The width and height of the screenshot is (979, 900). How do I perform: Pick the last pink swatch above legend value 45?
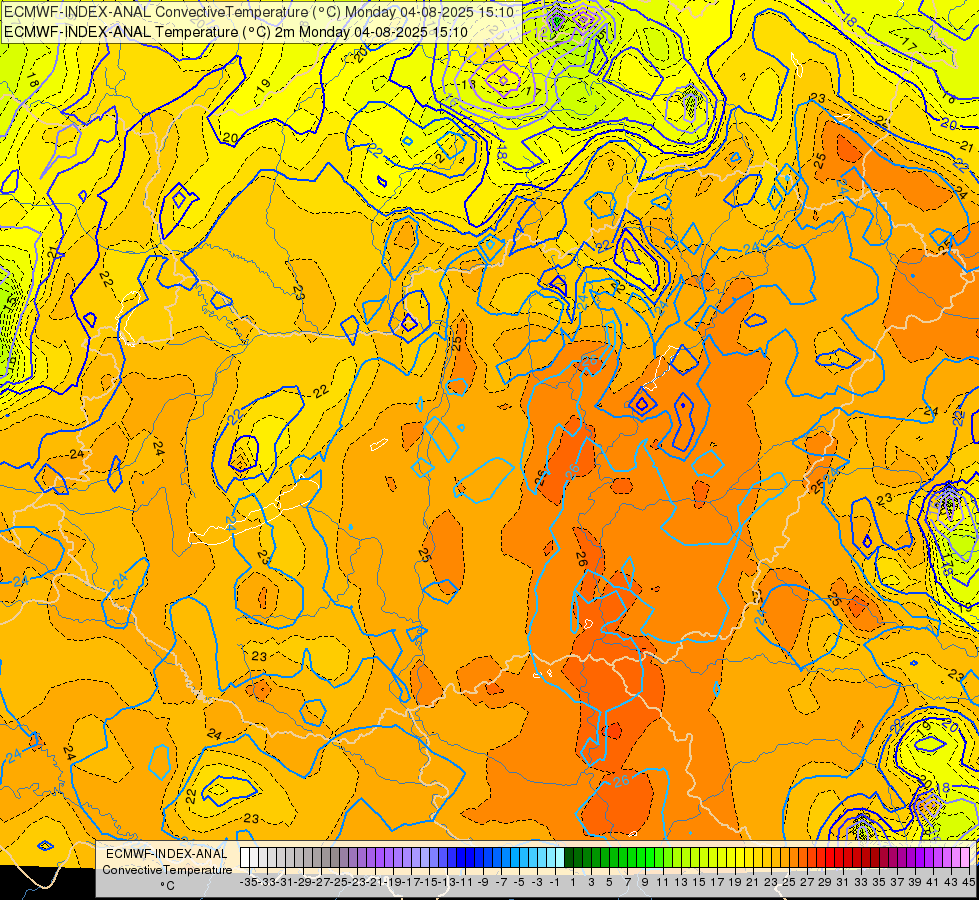tap(964, 858)
